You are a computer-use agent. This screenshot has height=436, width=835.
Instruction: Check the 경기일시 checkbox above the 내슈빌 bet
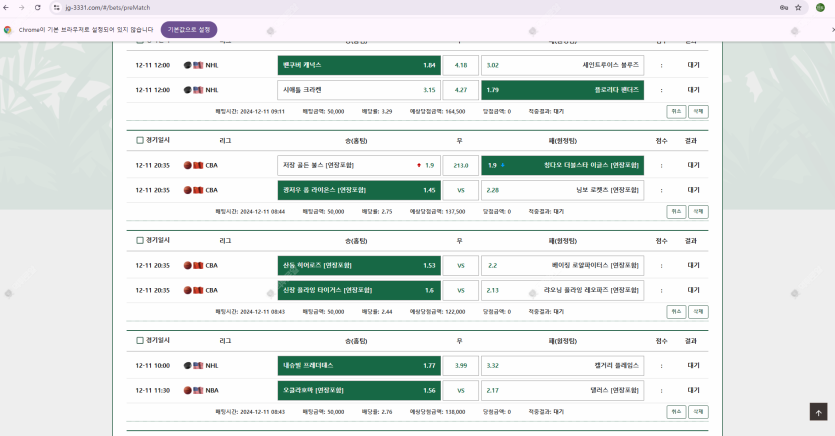click(x=139, y=340)
